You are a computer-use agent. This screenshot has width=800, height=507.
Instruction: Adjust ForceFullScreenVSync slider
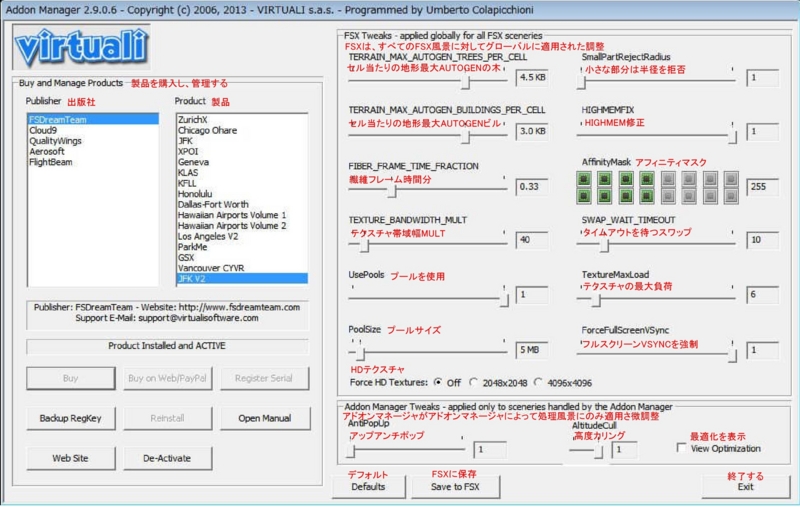pyautogui.click(x=732, y=354)
